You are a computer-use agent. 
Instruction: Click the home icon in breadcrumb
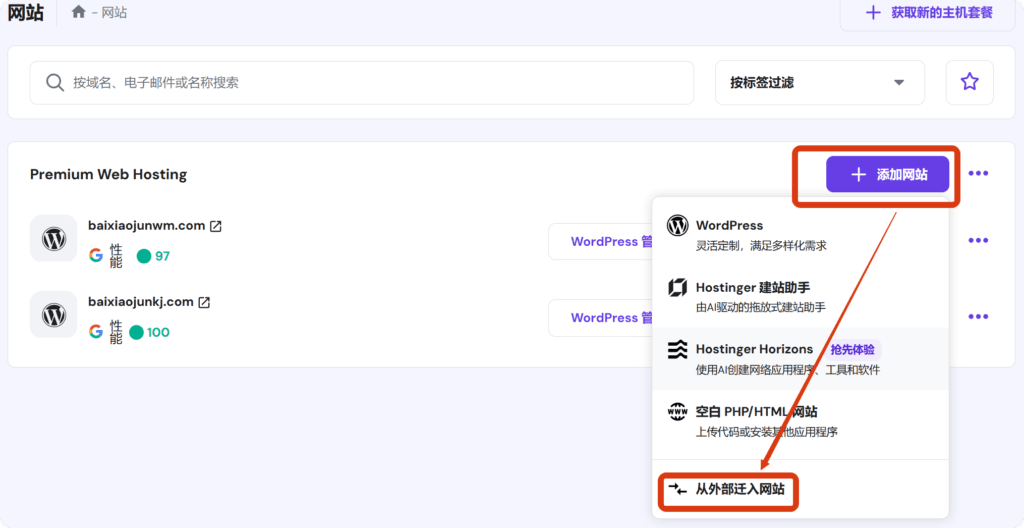pos(79,13)
